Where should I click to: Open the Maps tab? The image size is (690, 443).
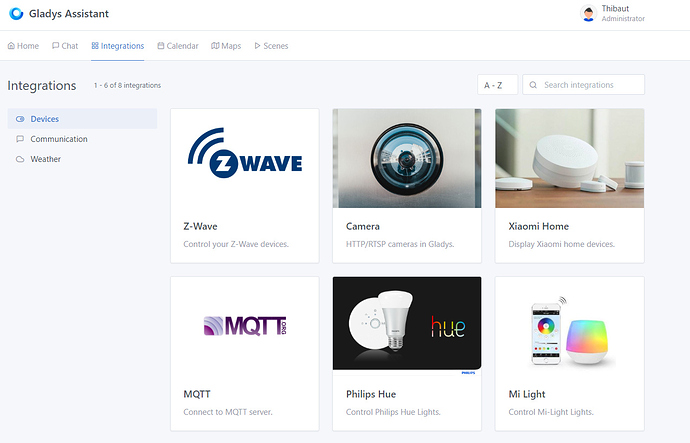point(226,46)
